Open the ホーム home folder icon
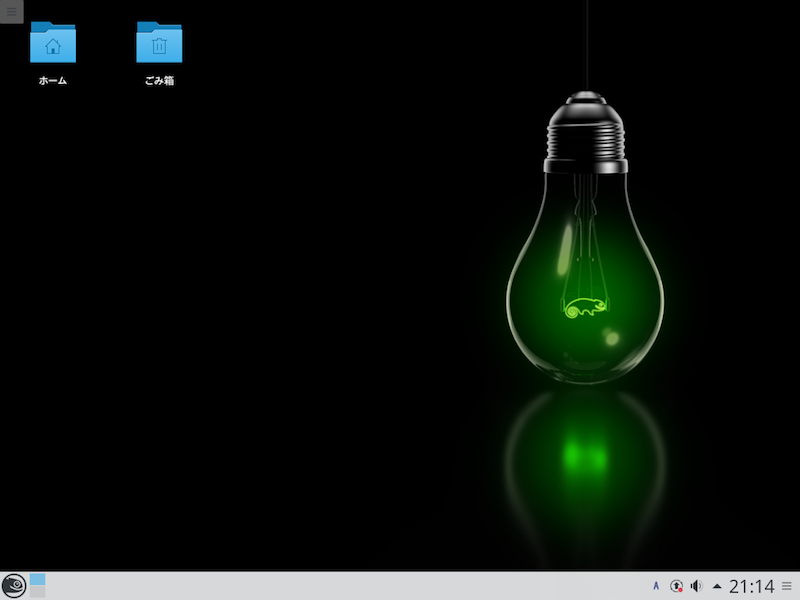 [53, 42]
